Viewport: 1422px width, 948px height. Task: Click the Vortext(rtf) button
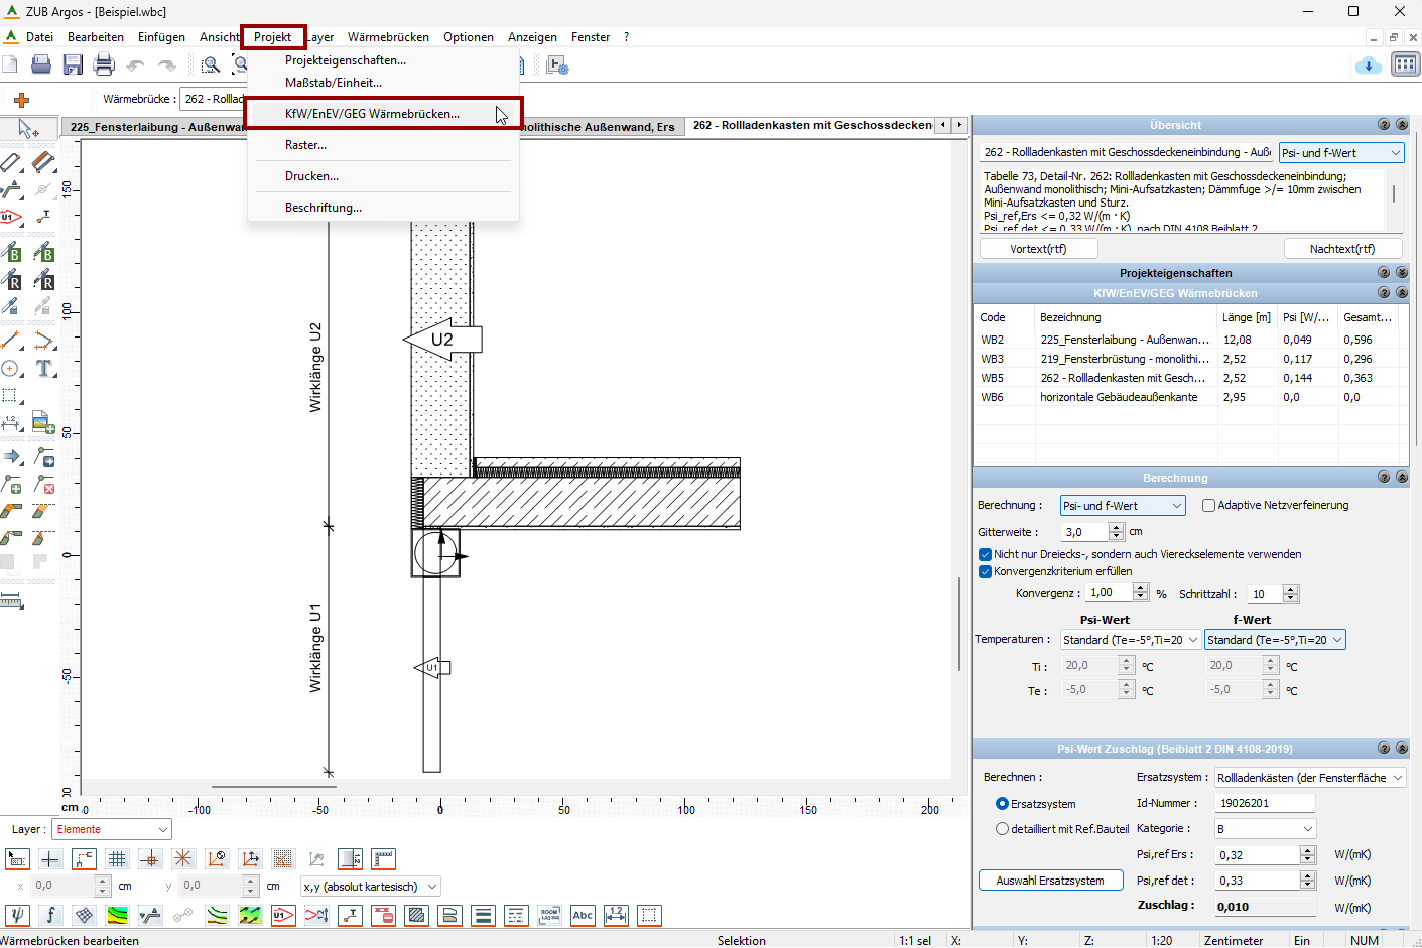[1038, 249]
